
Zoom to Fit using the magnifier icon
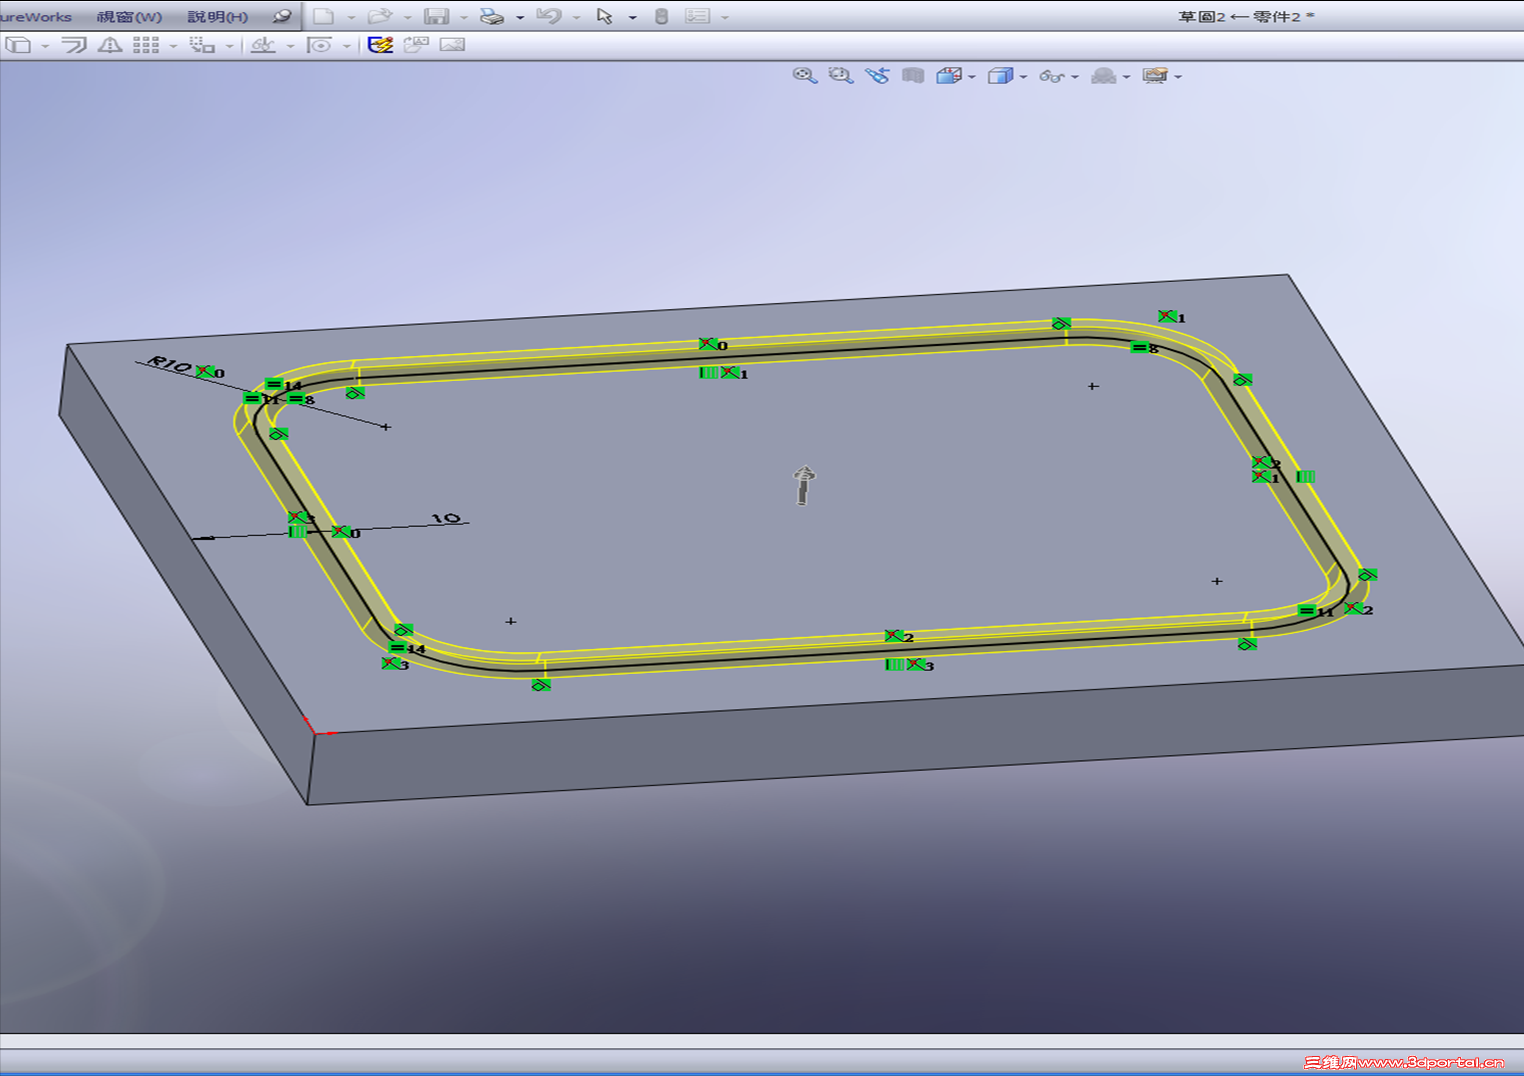[805, 76]
